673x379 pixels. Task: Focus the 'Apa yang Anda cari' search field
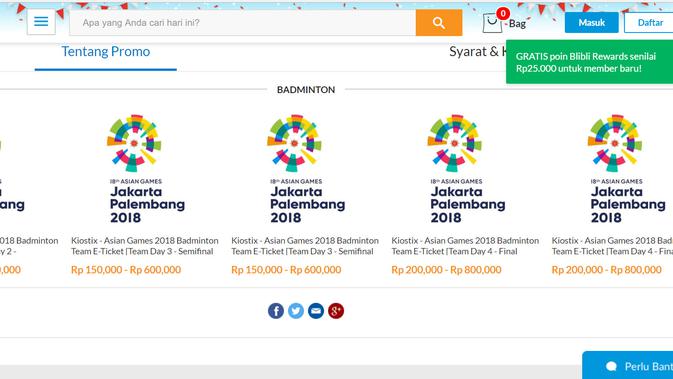tap(243, 23)
